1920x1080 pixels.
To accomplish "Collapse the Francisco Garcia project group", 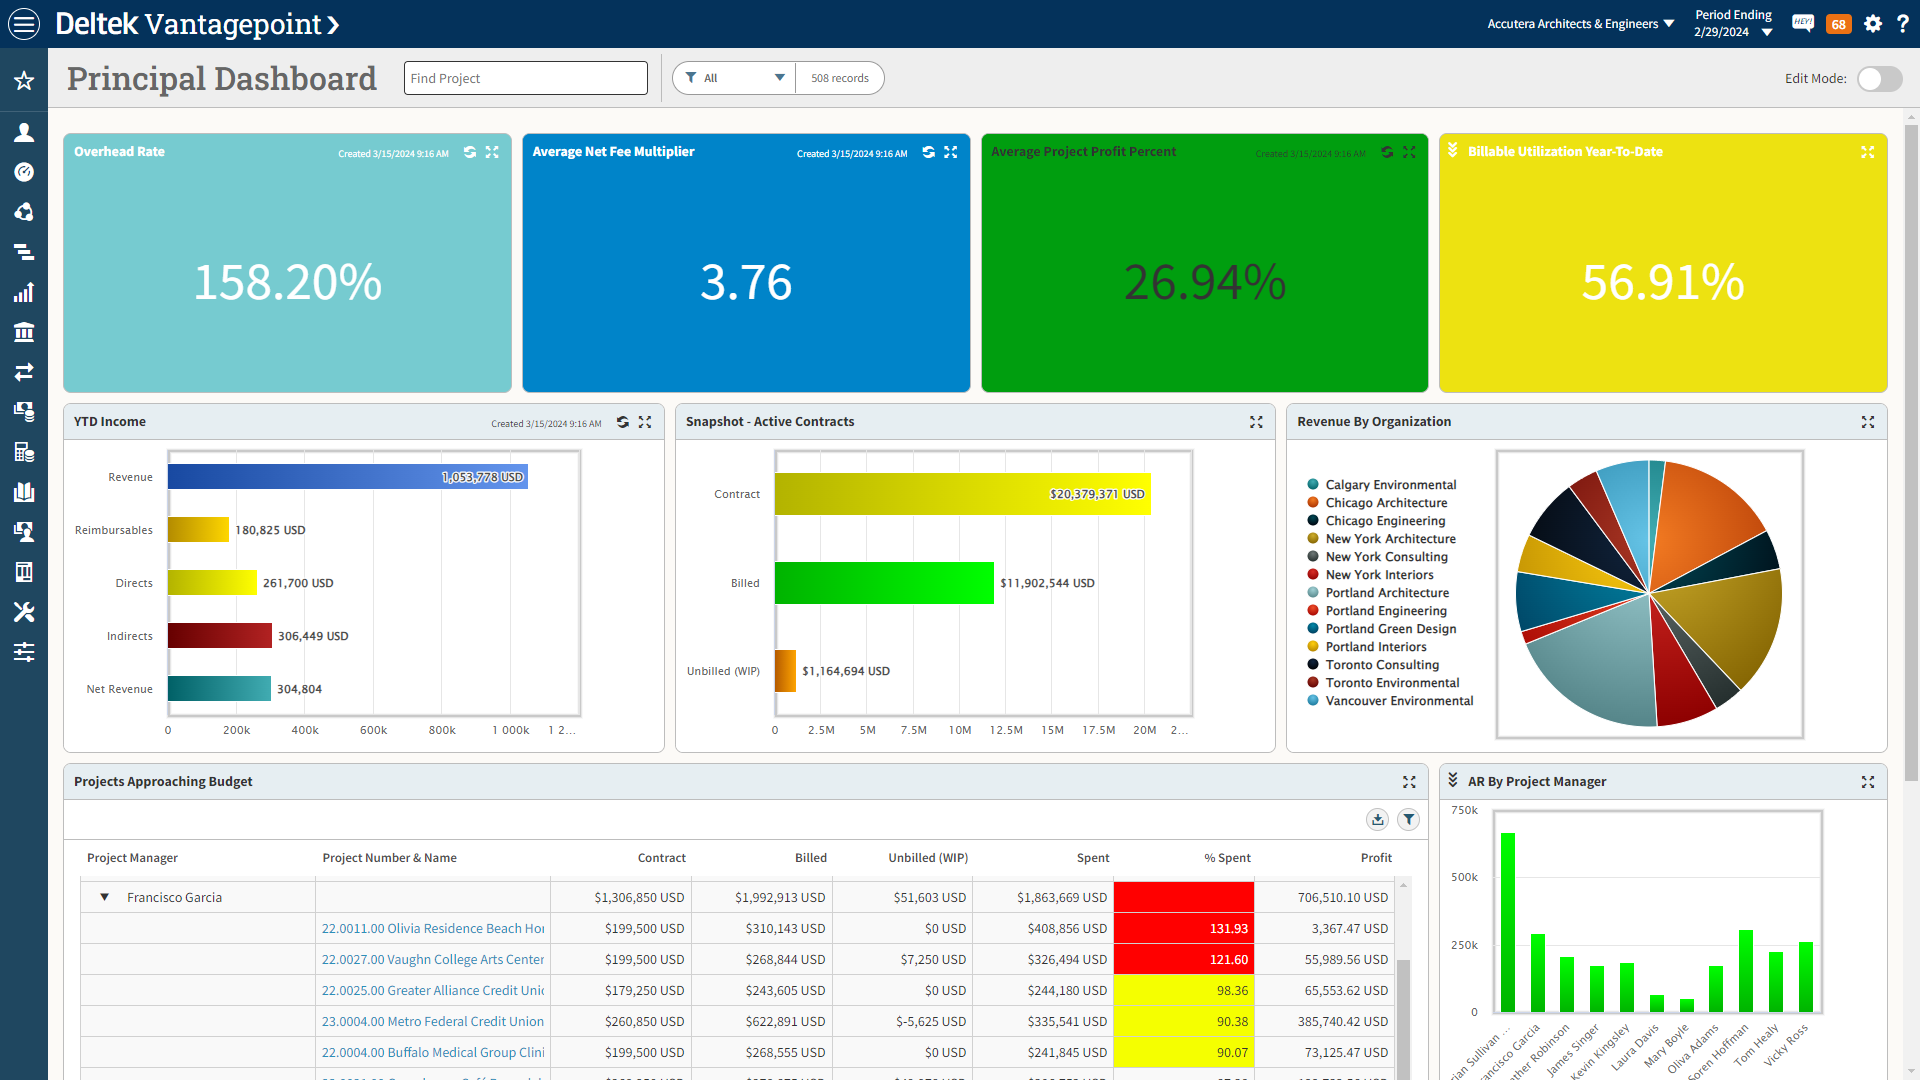I will click(x=104, y=897).
